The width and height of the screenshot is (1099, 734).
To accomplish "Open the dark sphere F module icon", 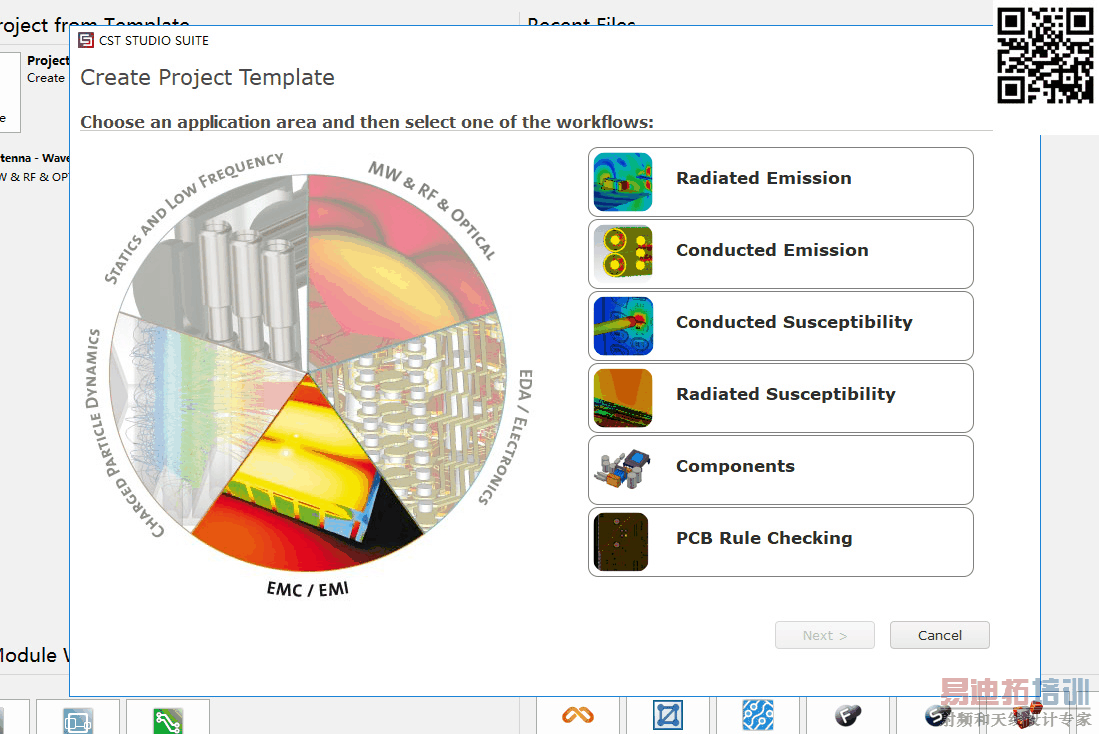I will (848, 716).
